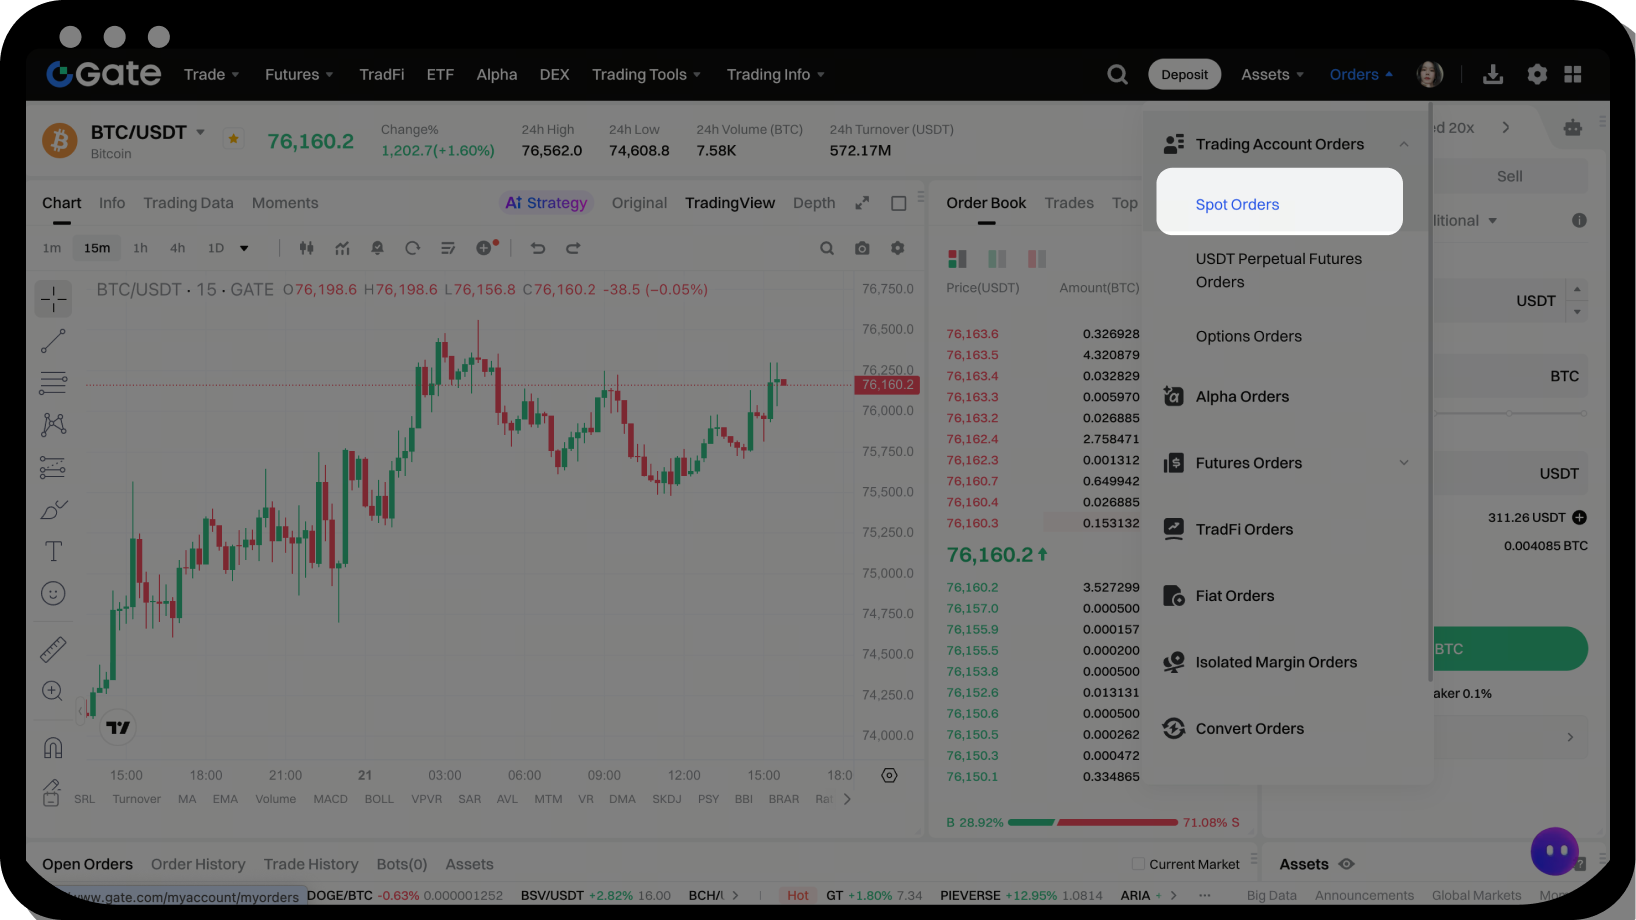Expand the Futures Orders submenu
Screen dimensions: 1636x920
tap(1403, 463)
